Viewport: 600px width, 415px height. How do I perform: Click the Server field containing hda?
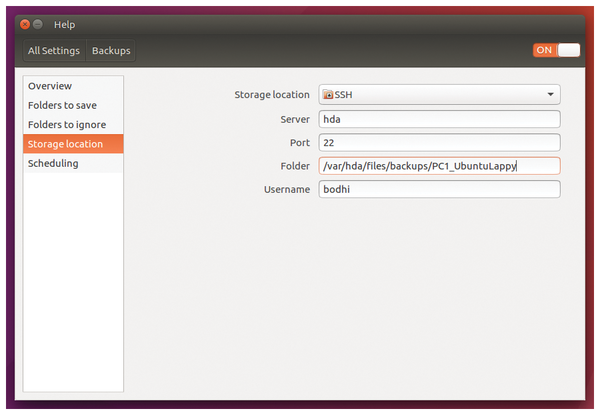[439, 119]
